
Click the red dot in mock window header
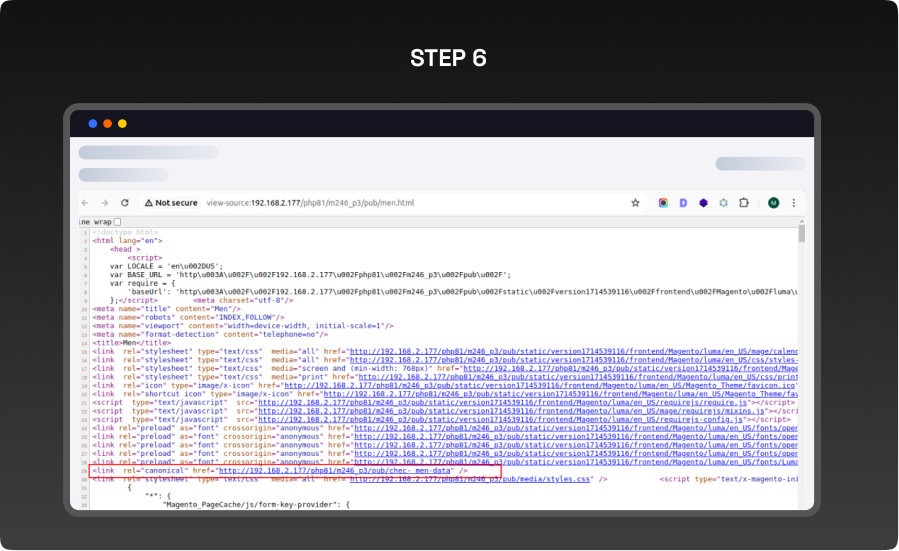pos(108,124)
